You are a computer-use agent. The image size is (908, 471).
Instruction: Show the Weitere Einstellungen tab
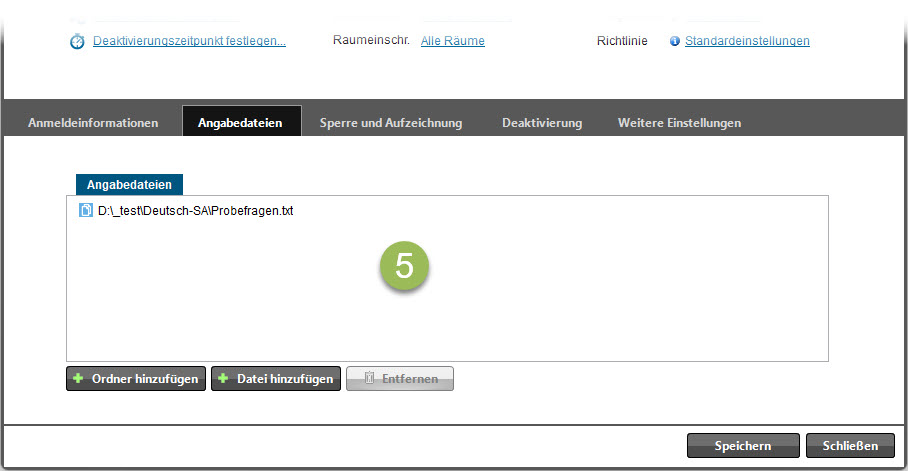[x=679, y=123]
